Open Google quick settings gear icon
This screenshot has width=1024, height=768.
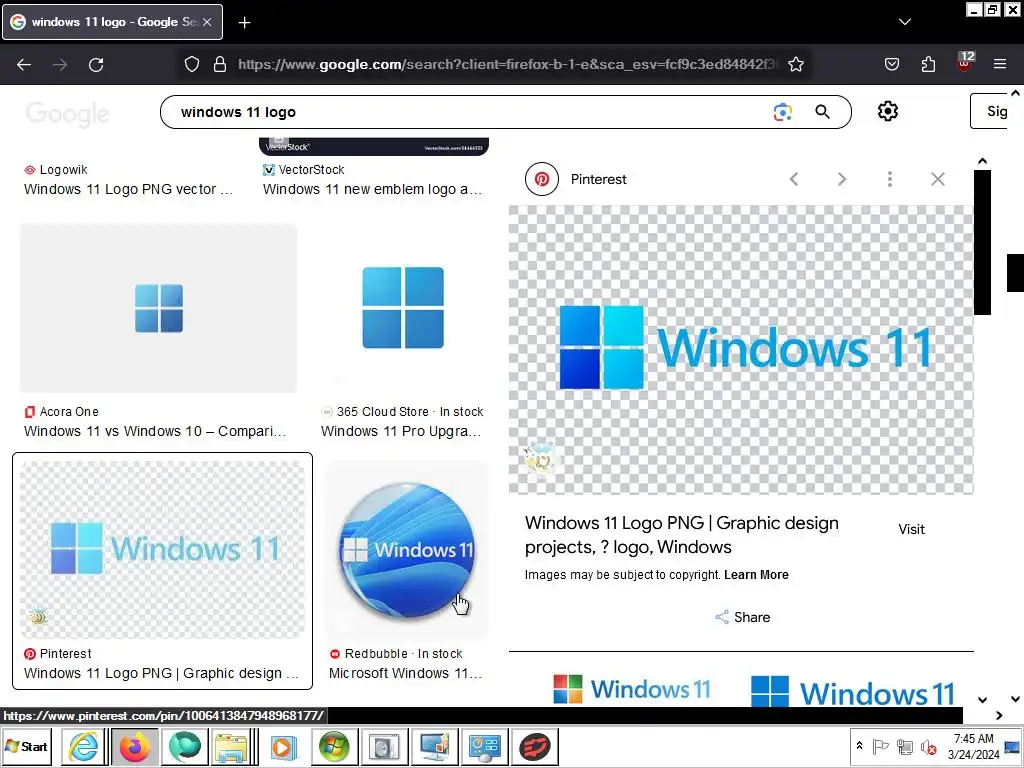coord(888,112)
